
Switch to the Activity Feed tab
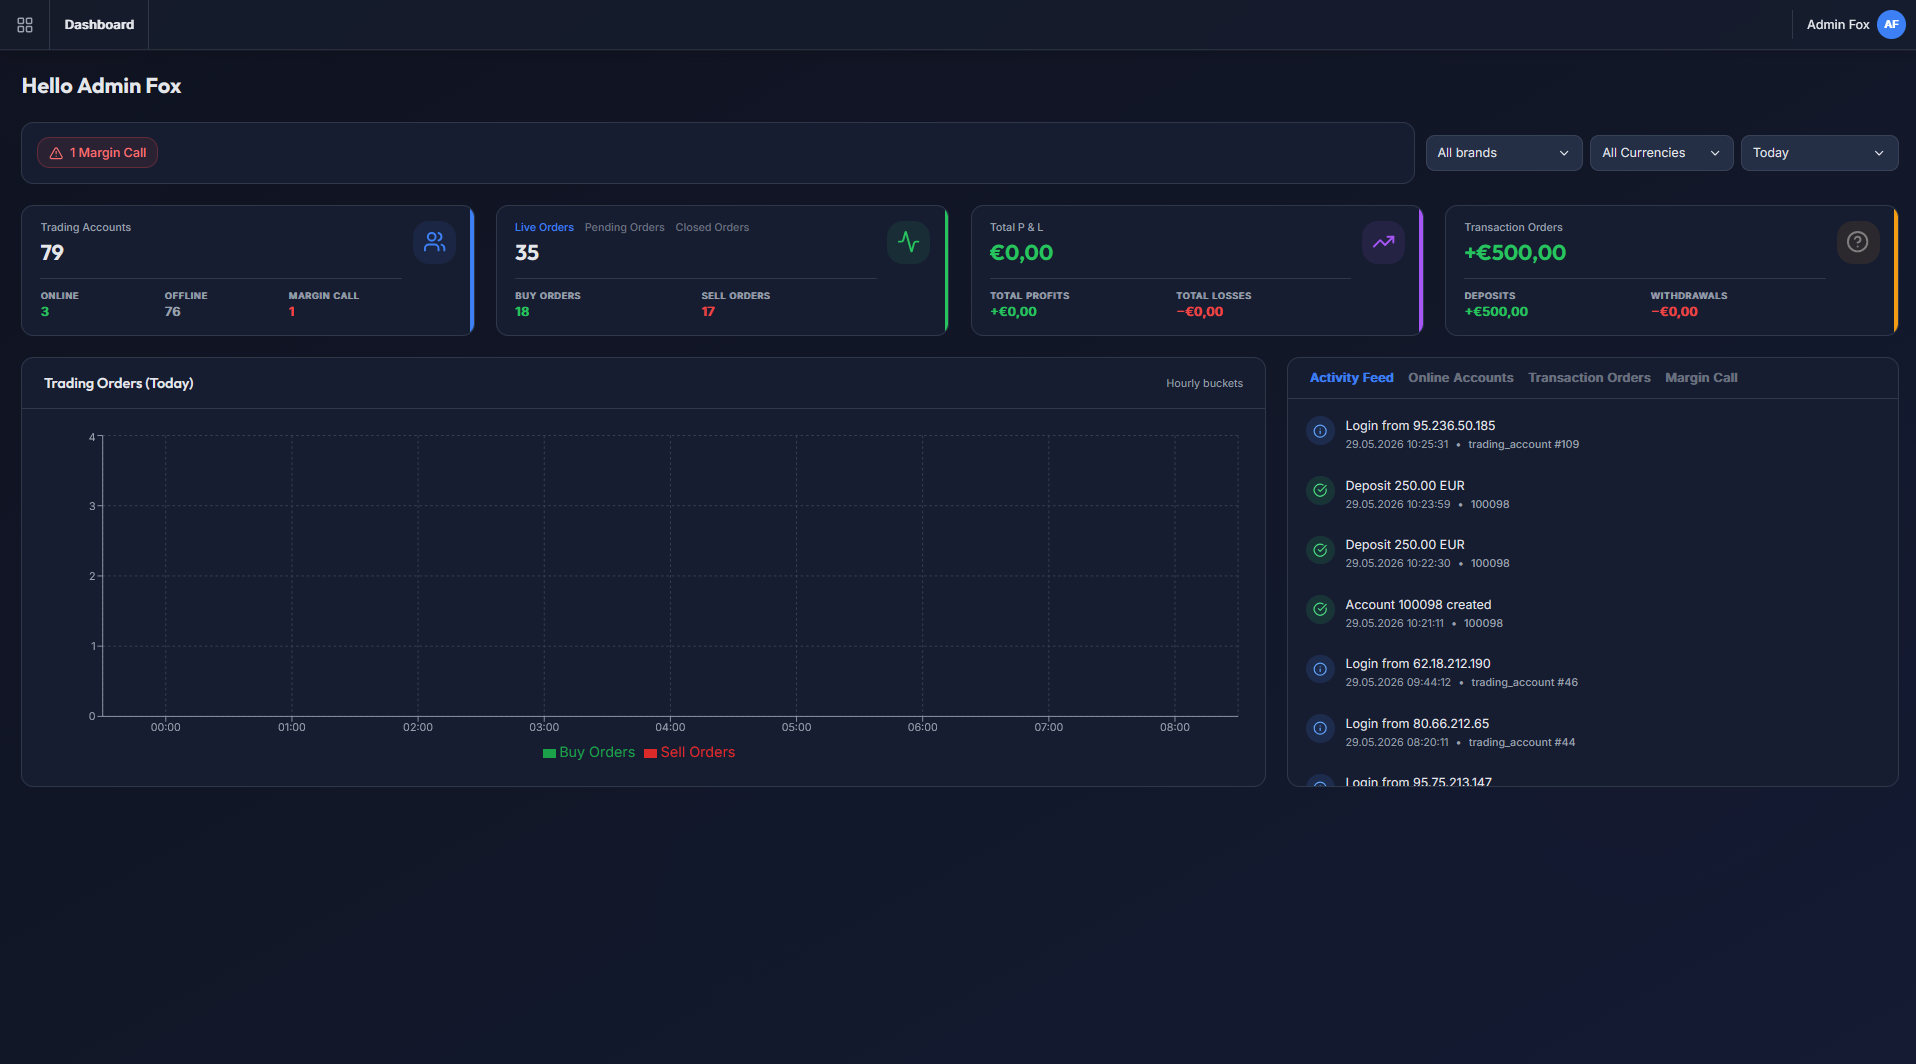pos(1351,377)
